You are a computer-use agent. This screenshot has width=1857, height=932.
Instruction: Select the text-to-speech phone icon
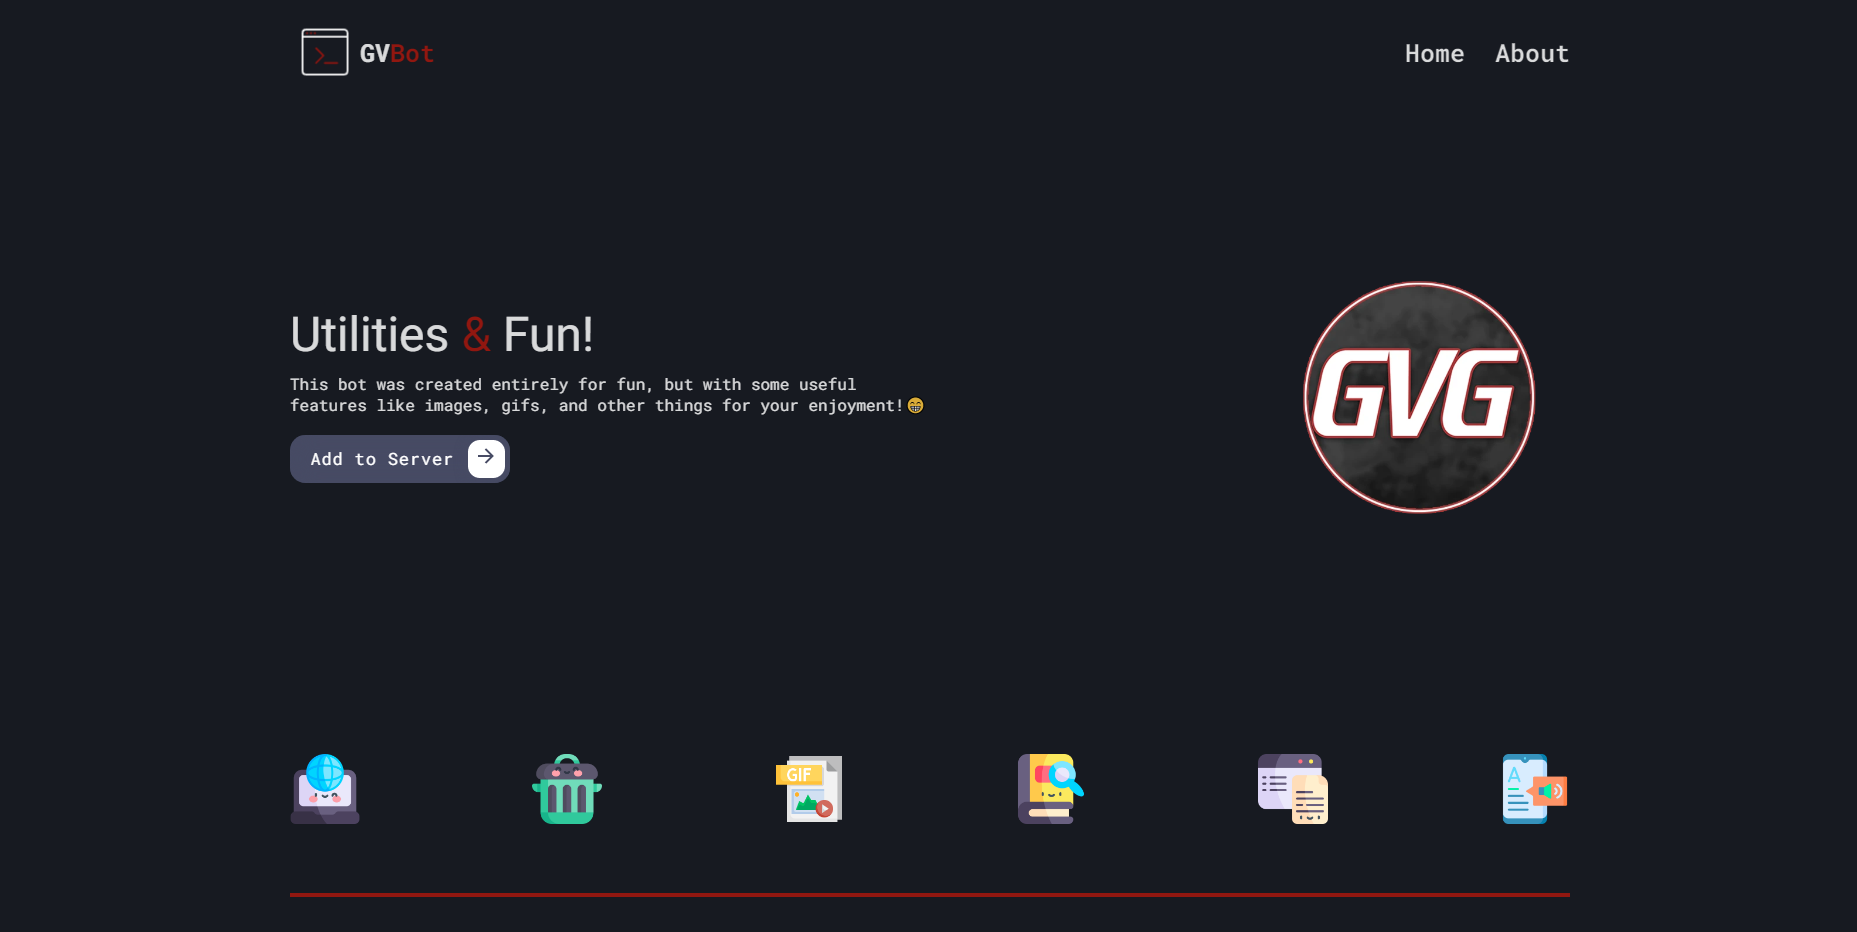[1534, 789]
